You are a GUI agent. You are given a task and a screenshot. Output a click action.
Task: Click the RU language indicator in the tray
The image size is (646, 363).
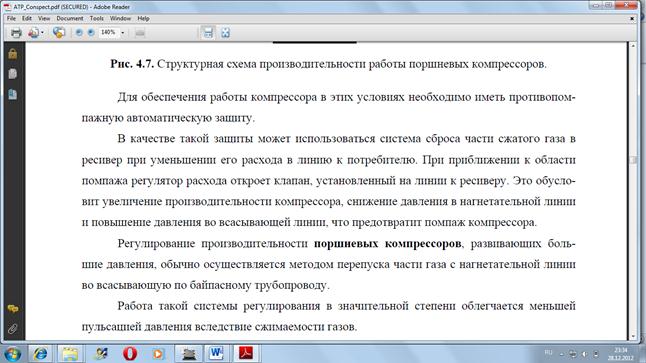click(x=548, y=352)
